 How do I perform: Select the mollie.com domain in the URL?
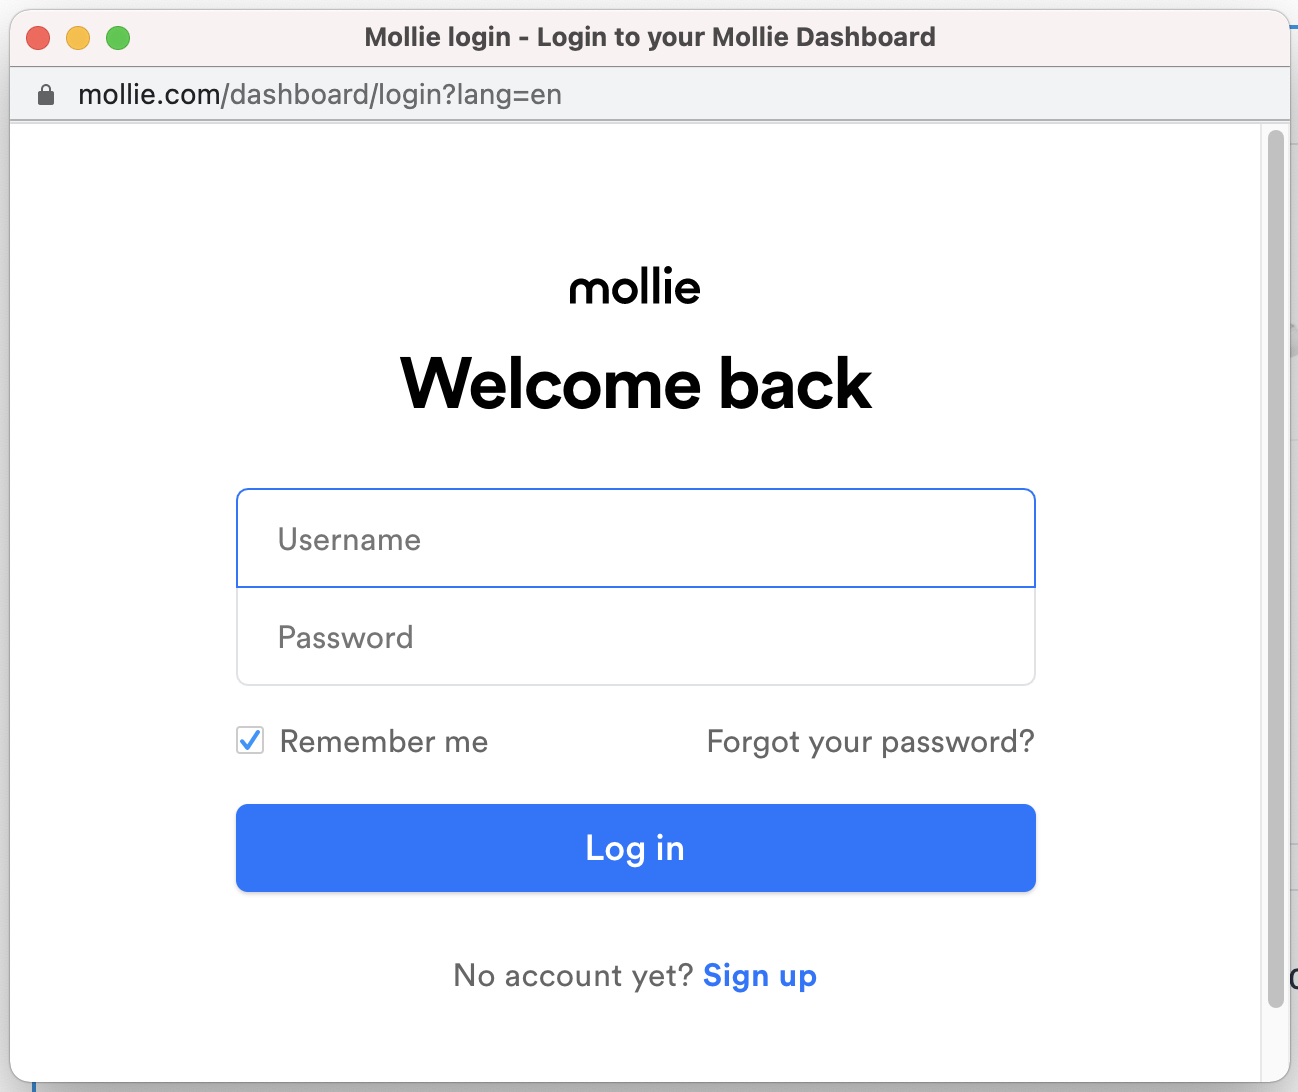pyautogui.click(x=149, y=95)
